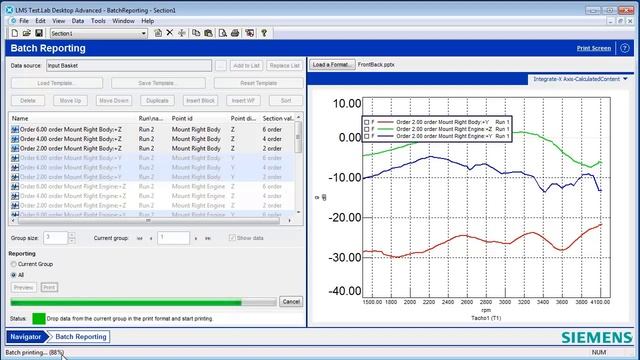The image size is (640, 360).
Task: Decrease Group size with the down stepper
Action: (72, 241)
